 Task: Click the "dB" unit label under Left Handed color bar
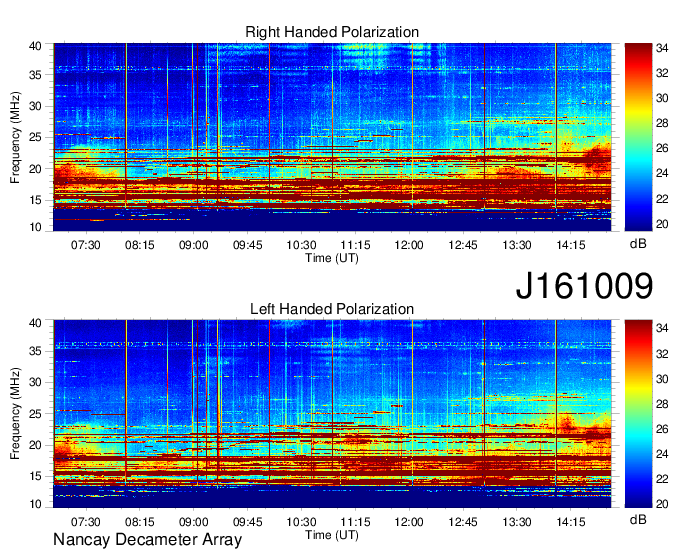[638, 519]
